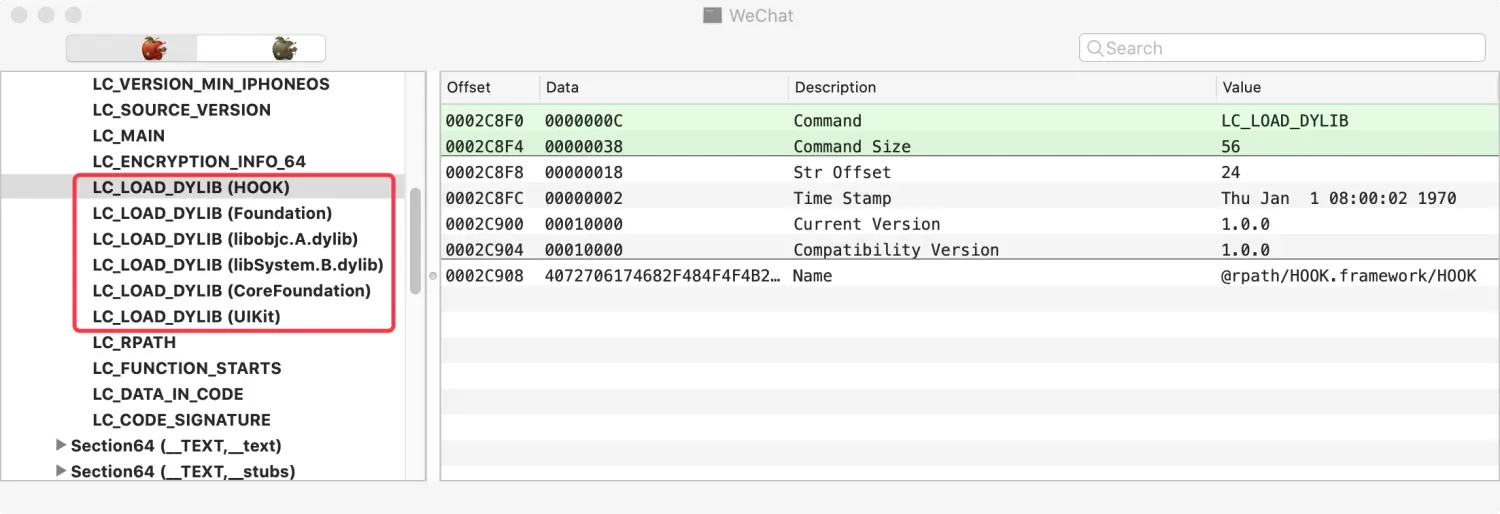Select the red apple view segment
Viewport: 1500px width, 514px height.
(131, 48)
